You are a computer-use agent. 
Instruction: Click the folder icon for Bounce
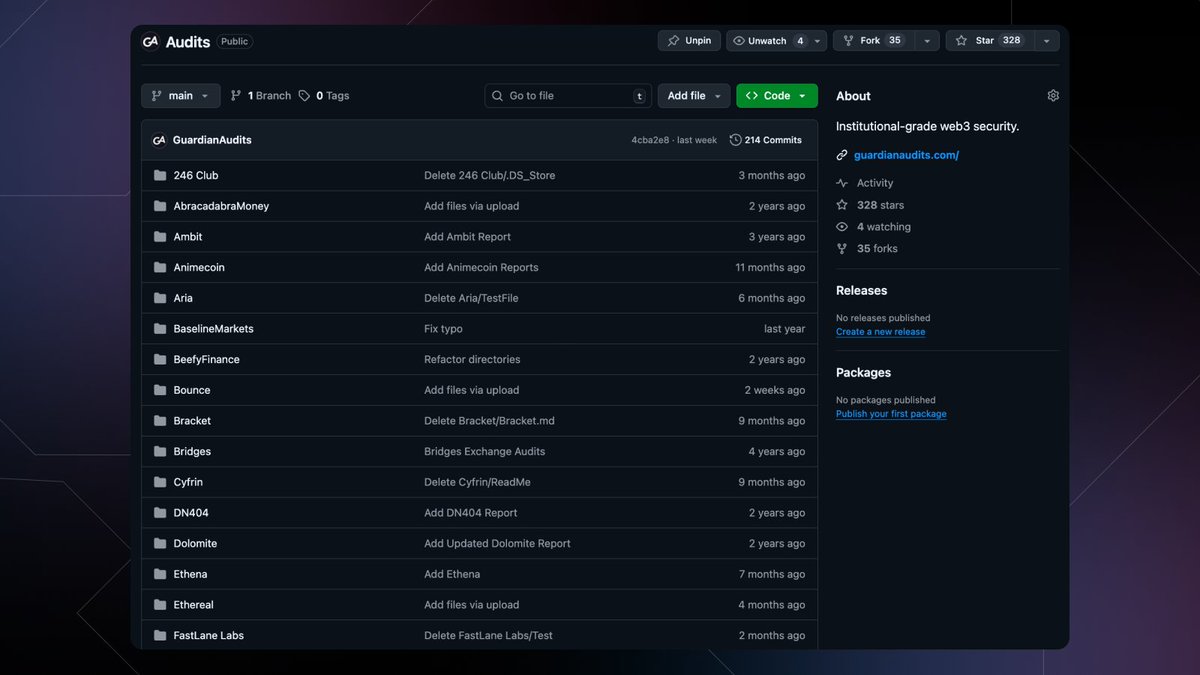point(160,390)
